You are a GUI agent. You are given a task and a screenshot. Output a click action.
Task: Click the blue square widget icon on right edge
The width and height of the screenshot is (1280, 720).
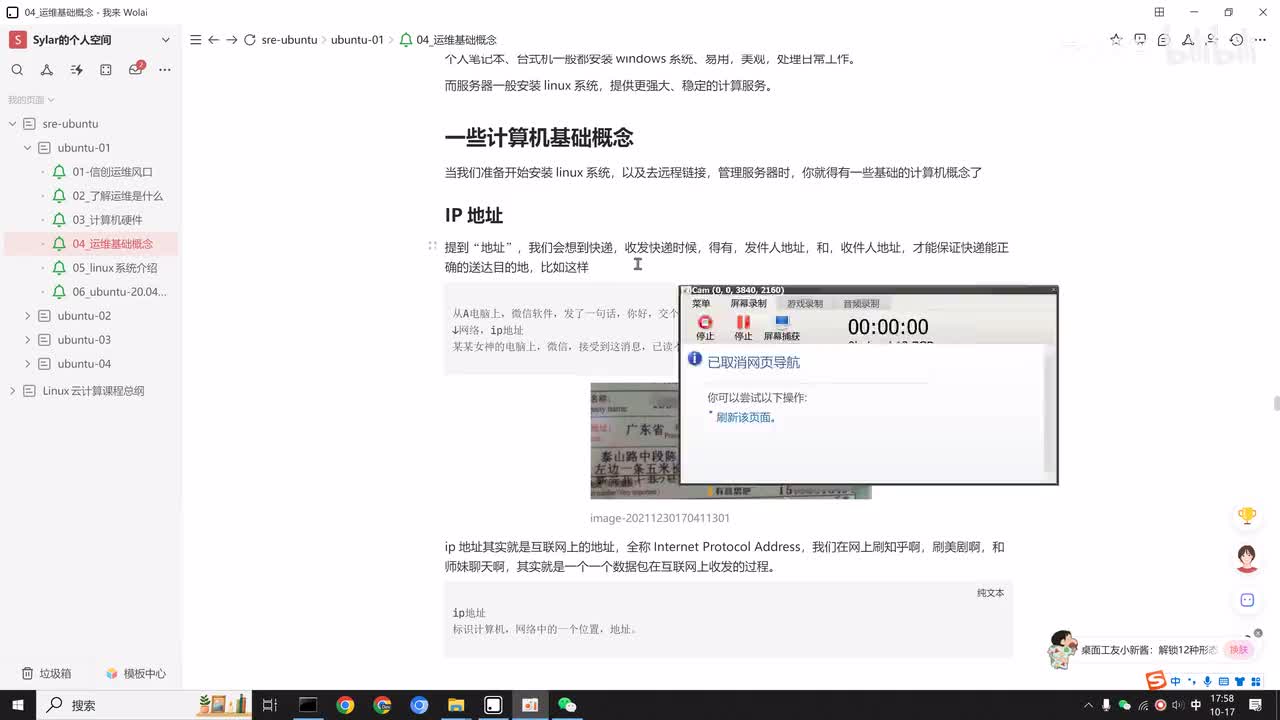1247,600
